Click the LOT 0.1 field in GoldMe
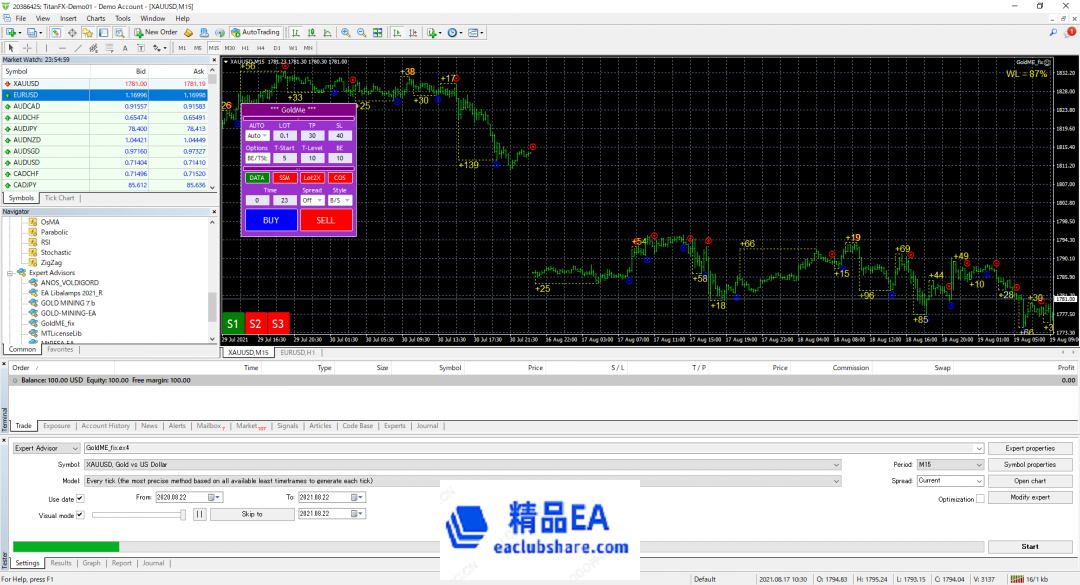The height and width of the screenshot is (585, 1080). click(x=284, y=136)
